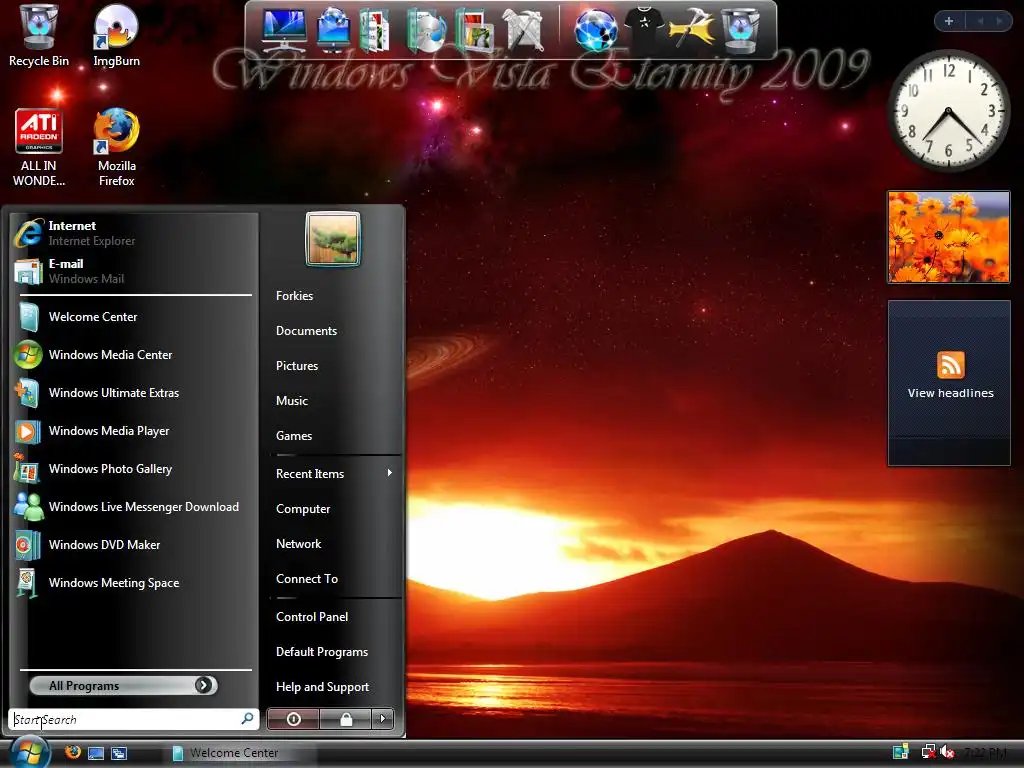
Task: Click the user account picture thumbnail
Action: click(x=333, y=239)
